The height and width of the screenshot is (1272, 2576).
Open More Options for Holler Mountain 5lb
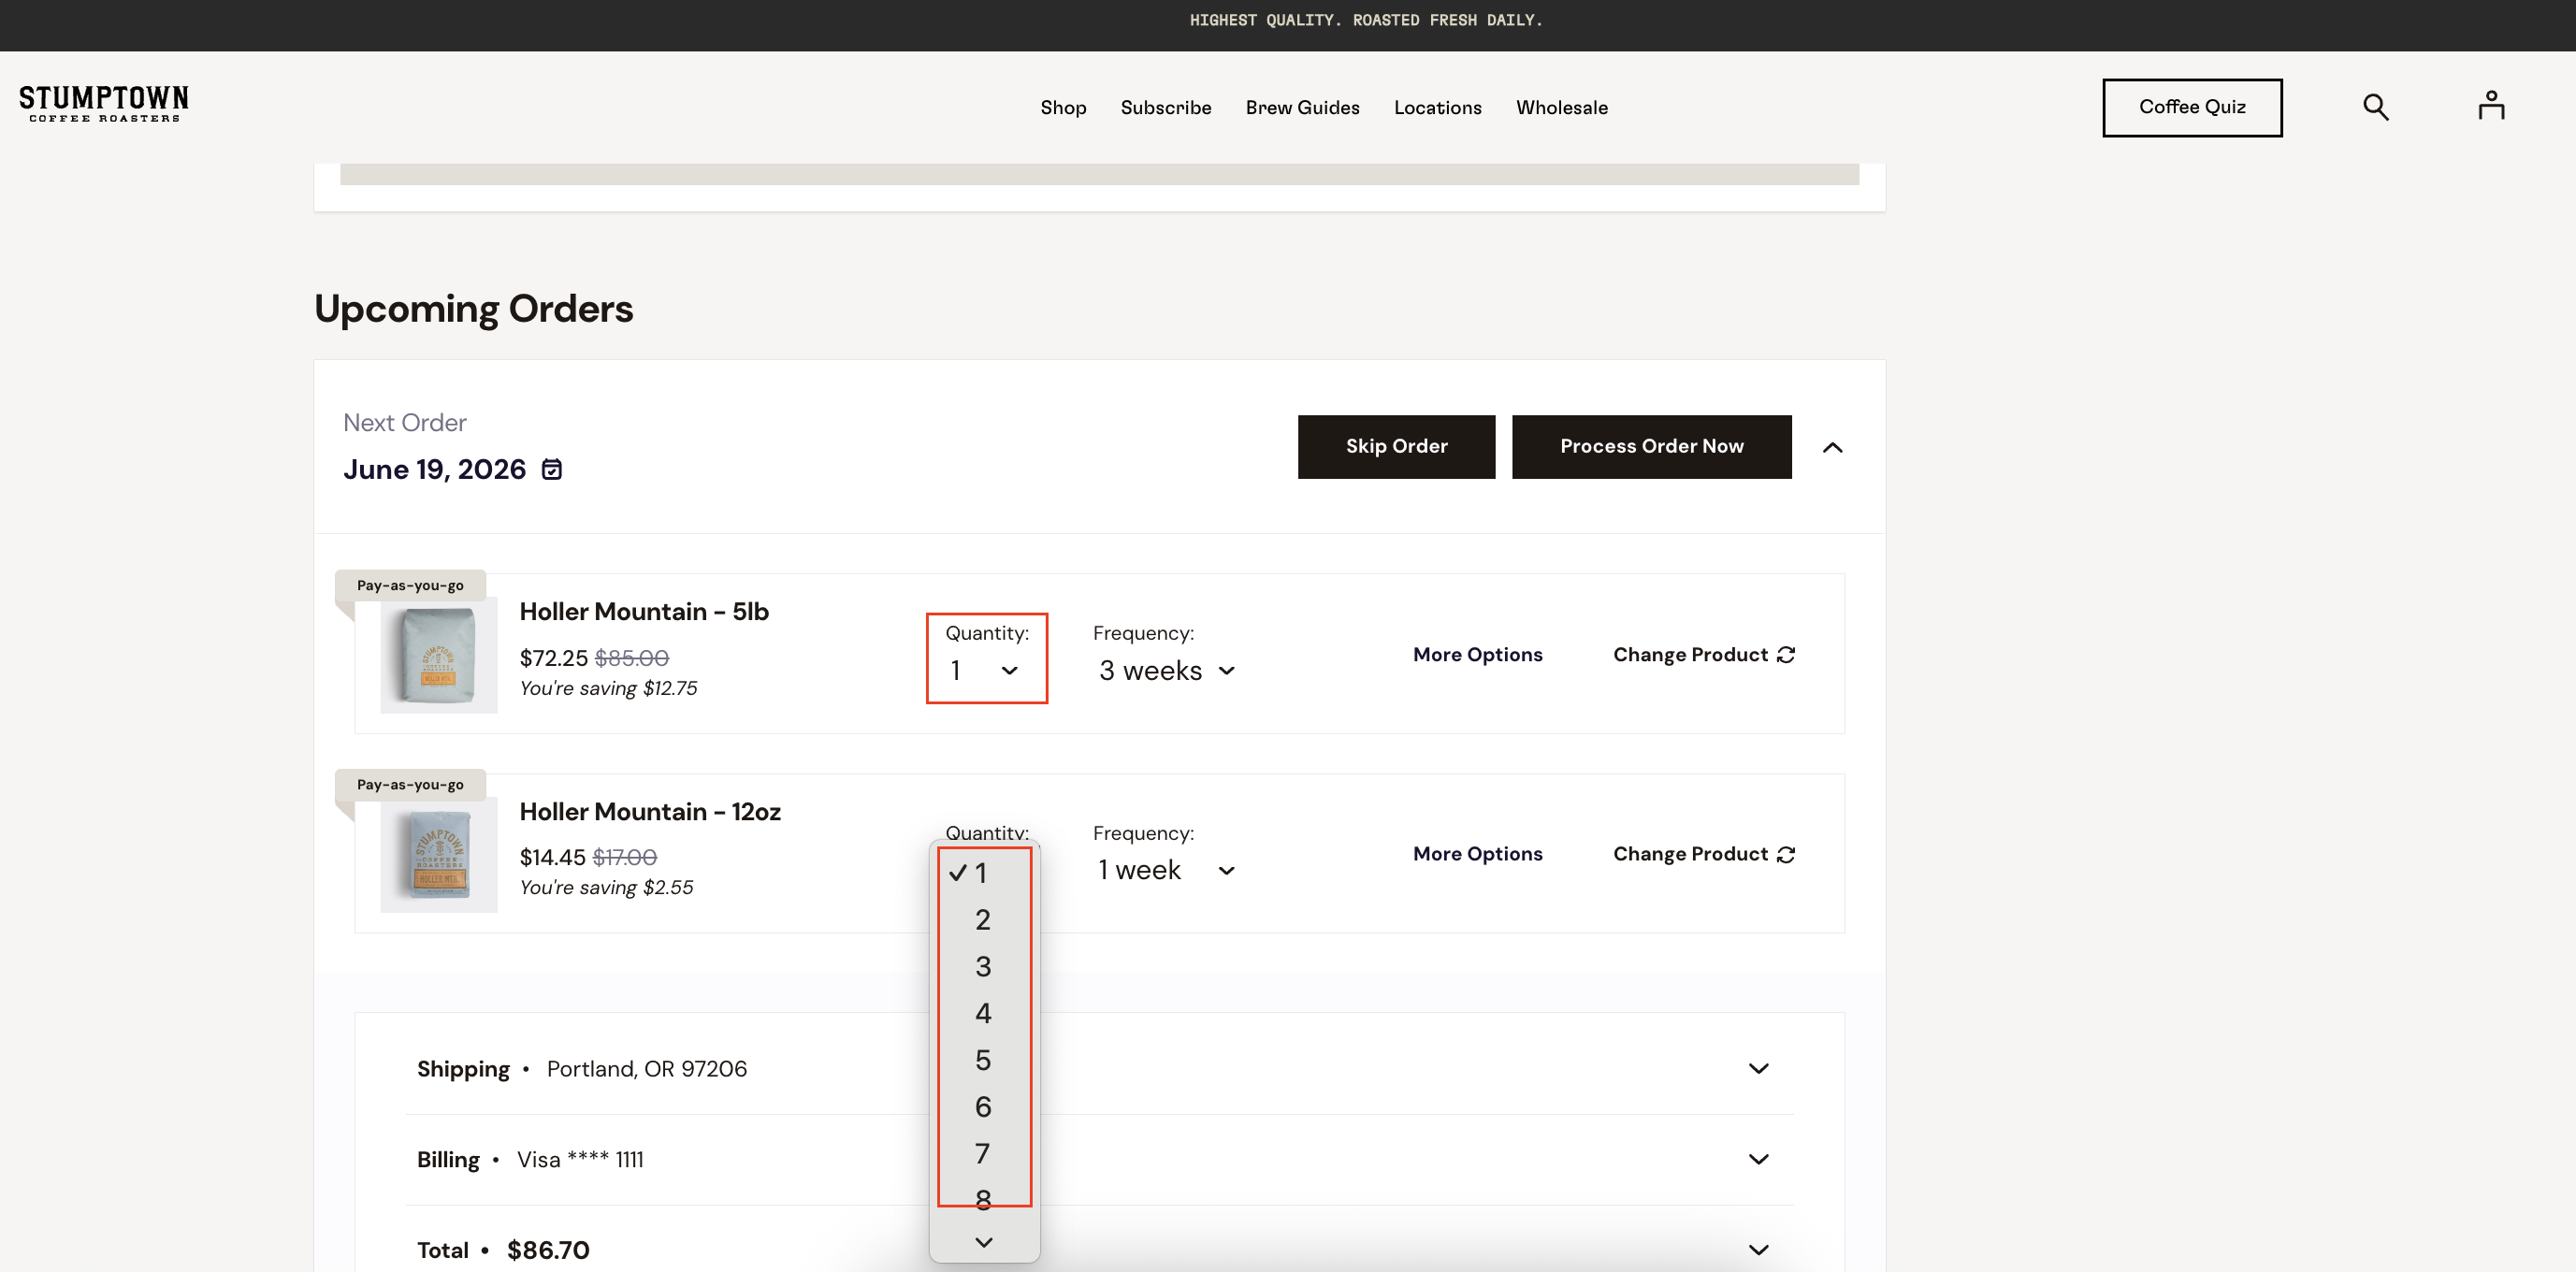[x=1477, y=654]
